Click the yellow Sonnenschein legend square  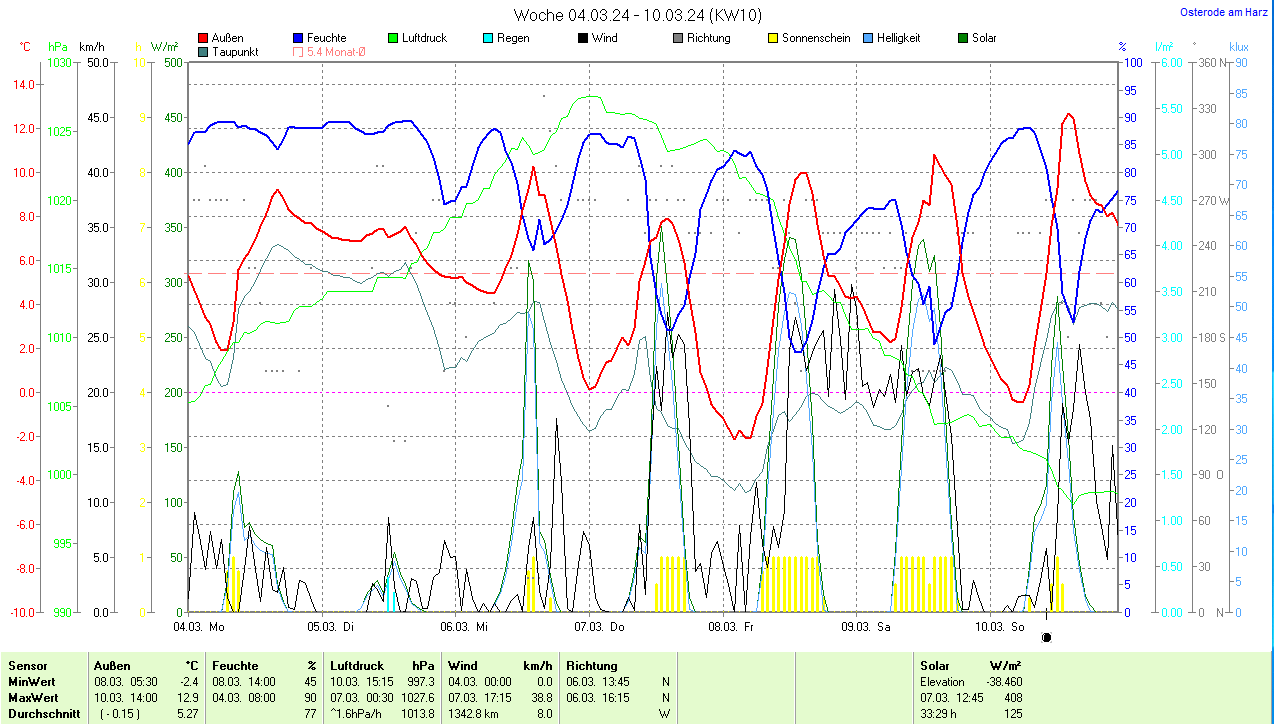click(x=773, y=38)
